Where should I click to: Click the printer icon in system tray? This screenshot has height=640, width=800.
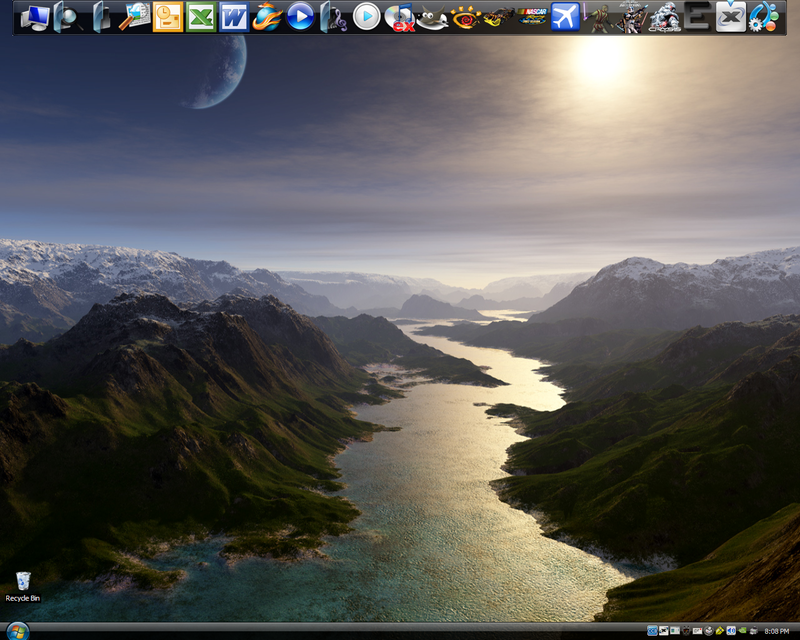click(754, 631)
